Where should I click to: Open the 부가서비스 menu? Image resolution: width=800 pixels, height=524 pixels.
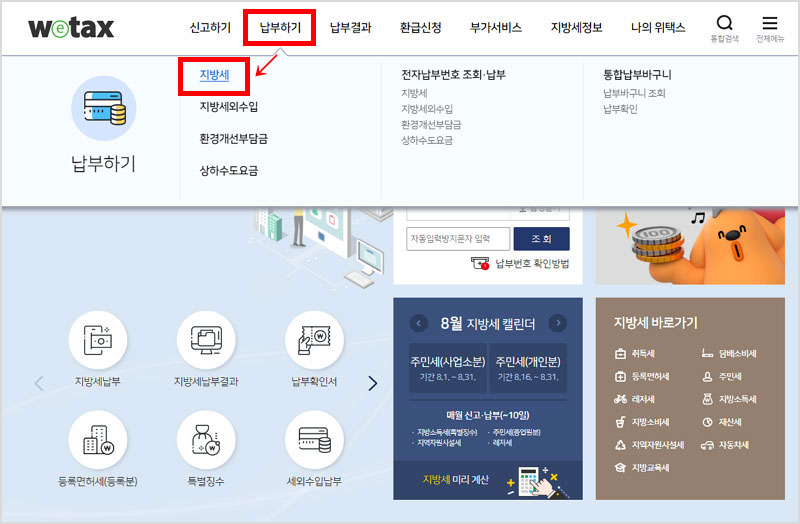(x=496, y=28)
